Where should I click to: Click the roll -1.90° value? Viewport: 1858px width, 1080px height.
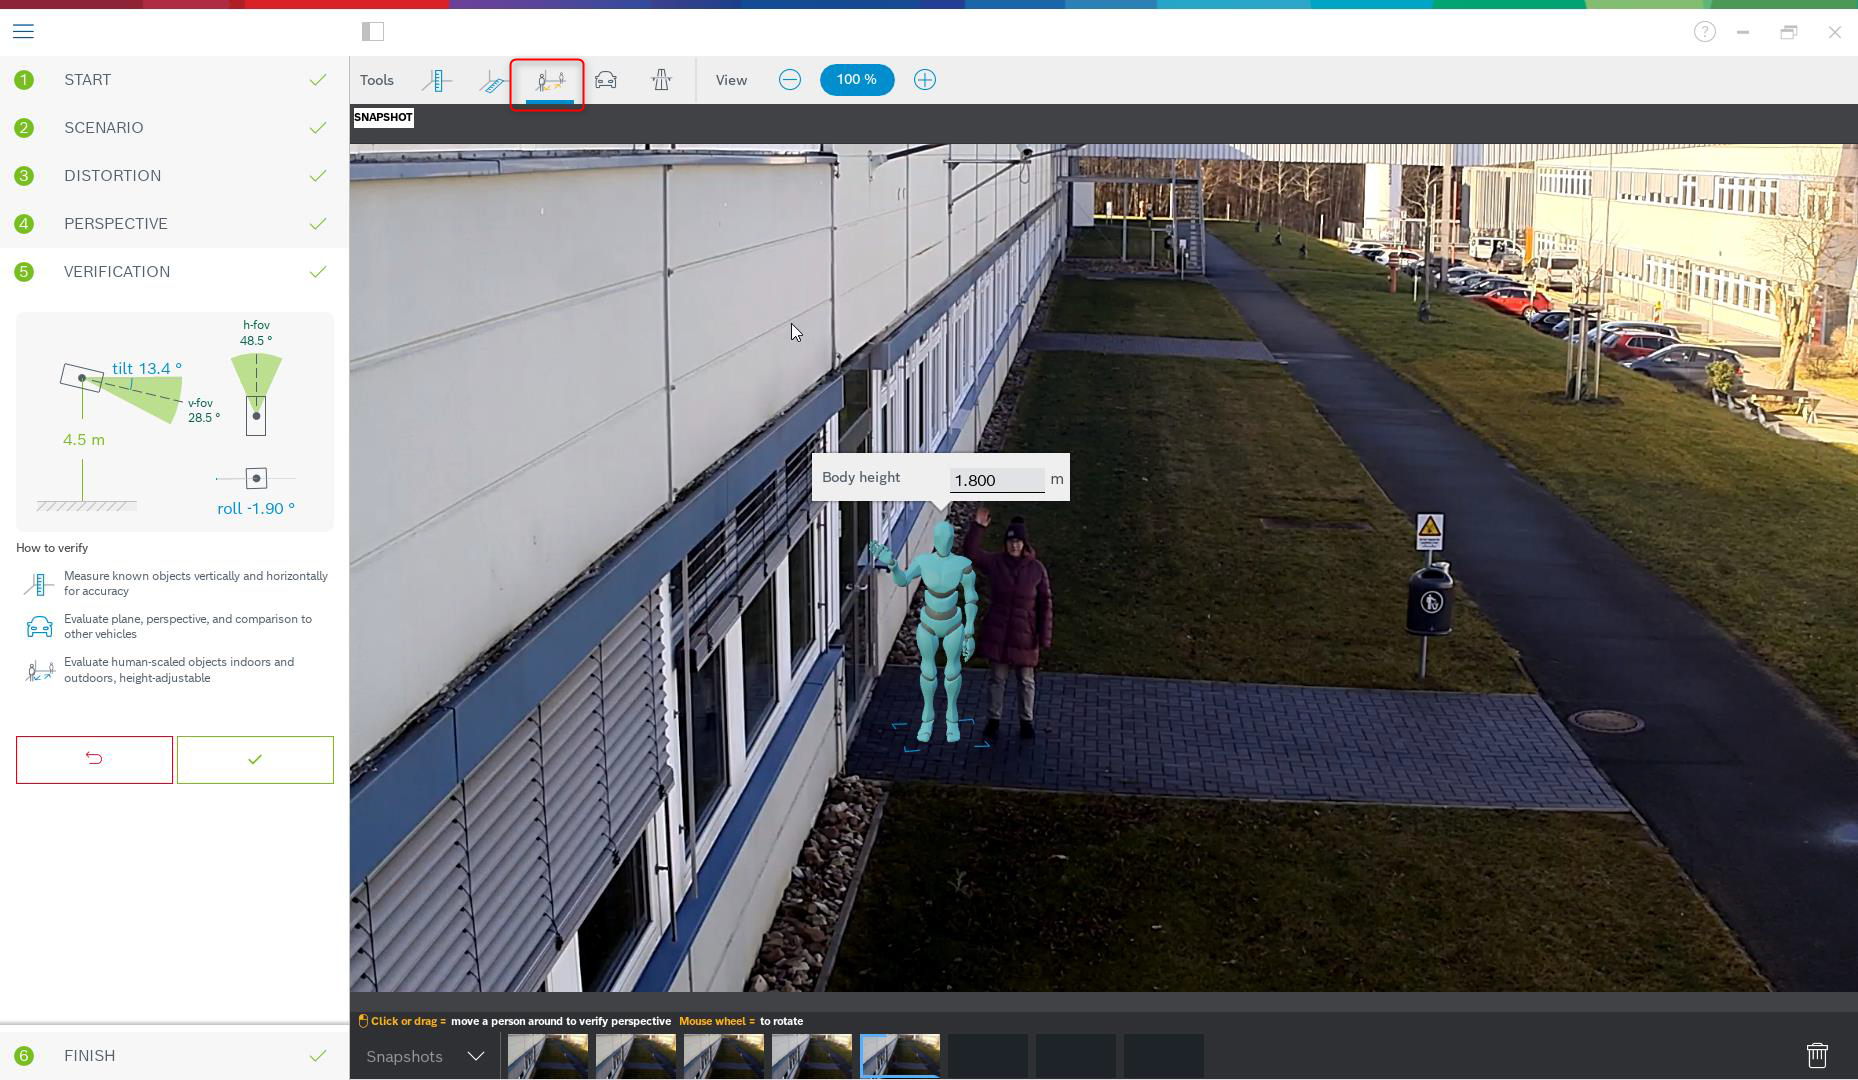pyautogui.click(x=256, y=509)
